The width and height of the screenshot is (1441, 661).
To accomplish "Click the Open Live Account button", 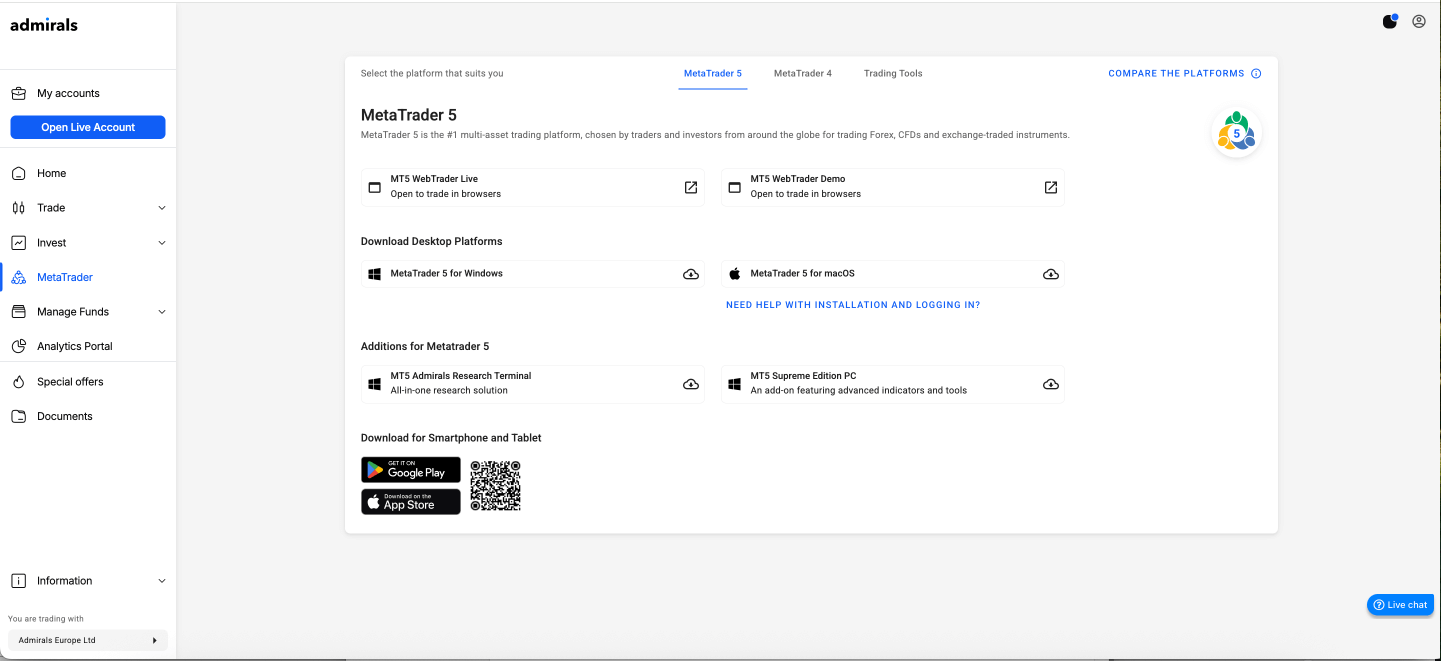I will pyautogui.click(x=88, y=127).
